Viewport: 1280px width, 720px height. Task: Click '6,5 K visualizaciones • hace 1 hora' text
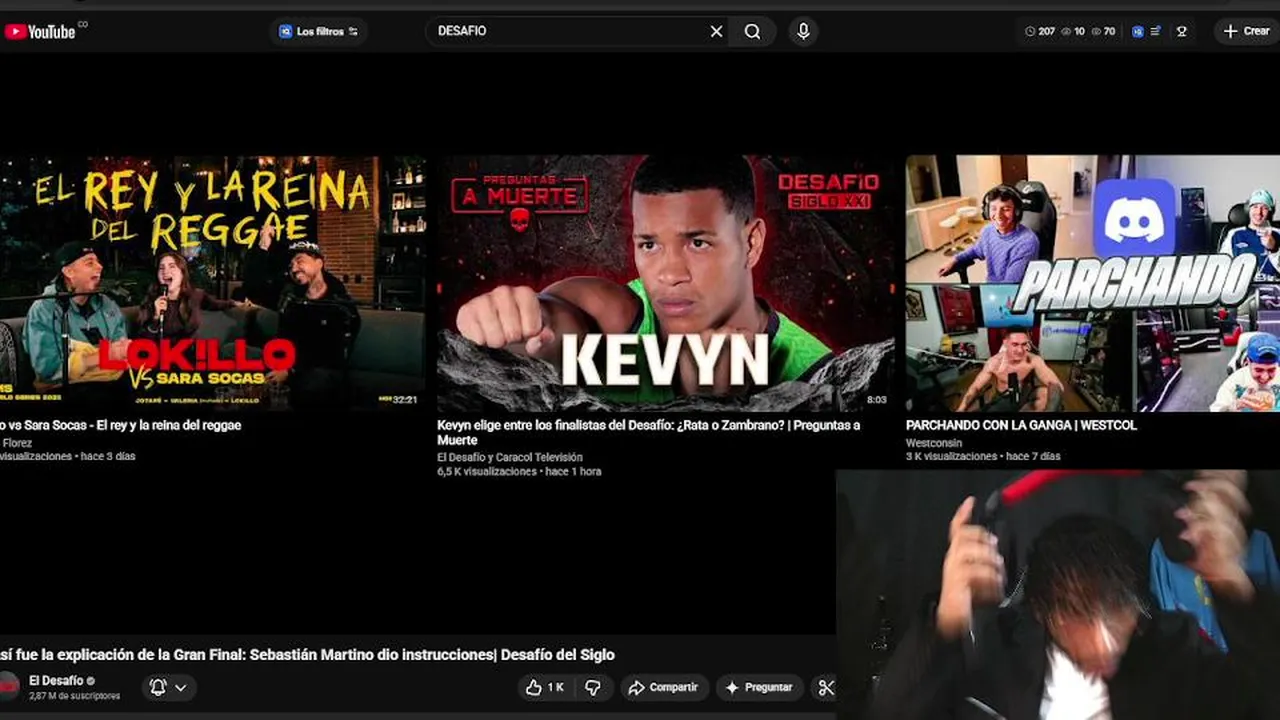coord(519,471)
